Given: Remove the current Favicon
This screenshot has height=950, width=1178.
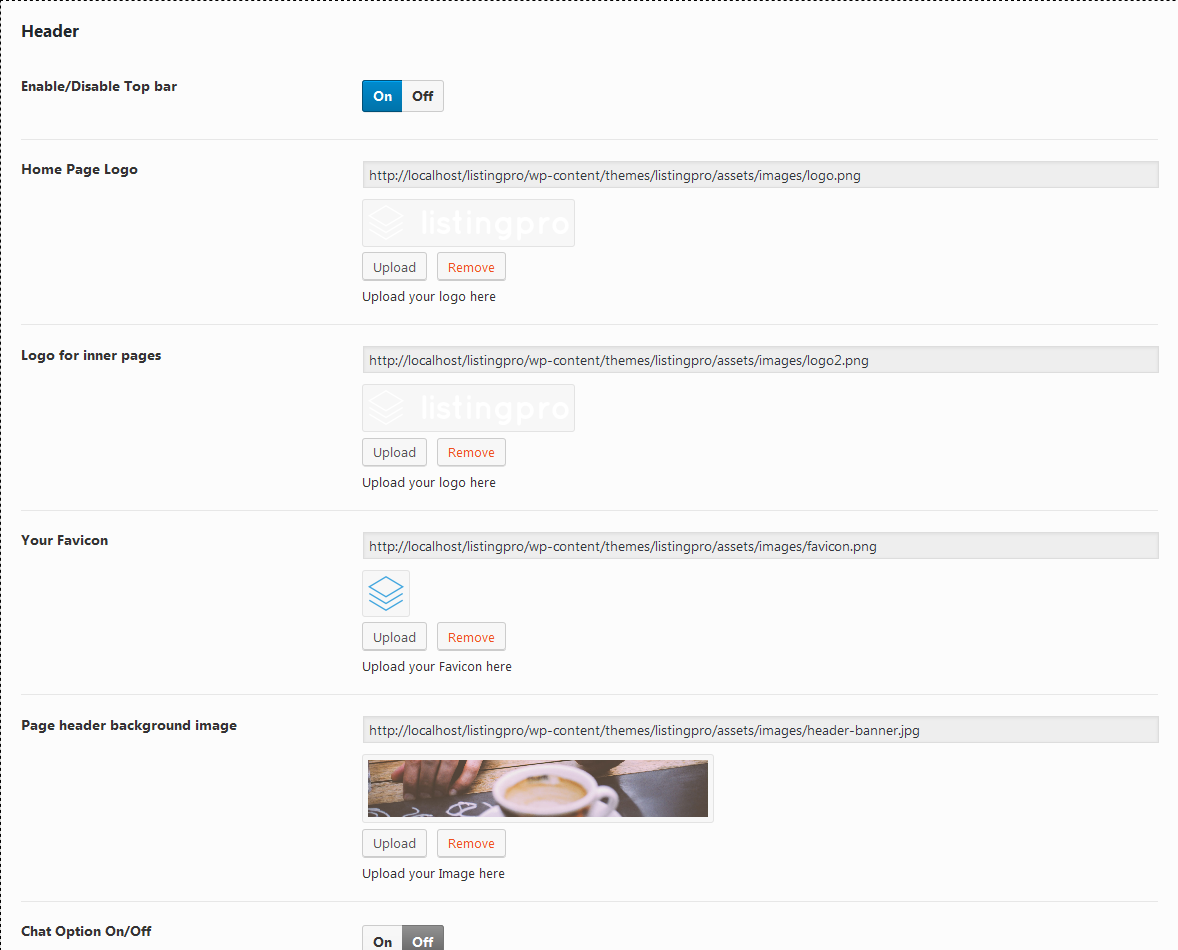Looking at the screenshot, I should [471, 637].
